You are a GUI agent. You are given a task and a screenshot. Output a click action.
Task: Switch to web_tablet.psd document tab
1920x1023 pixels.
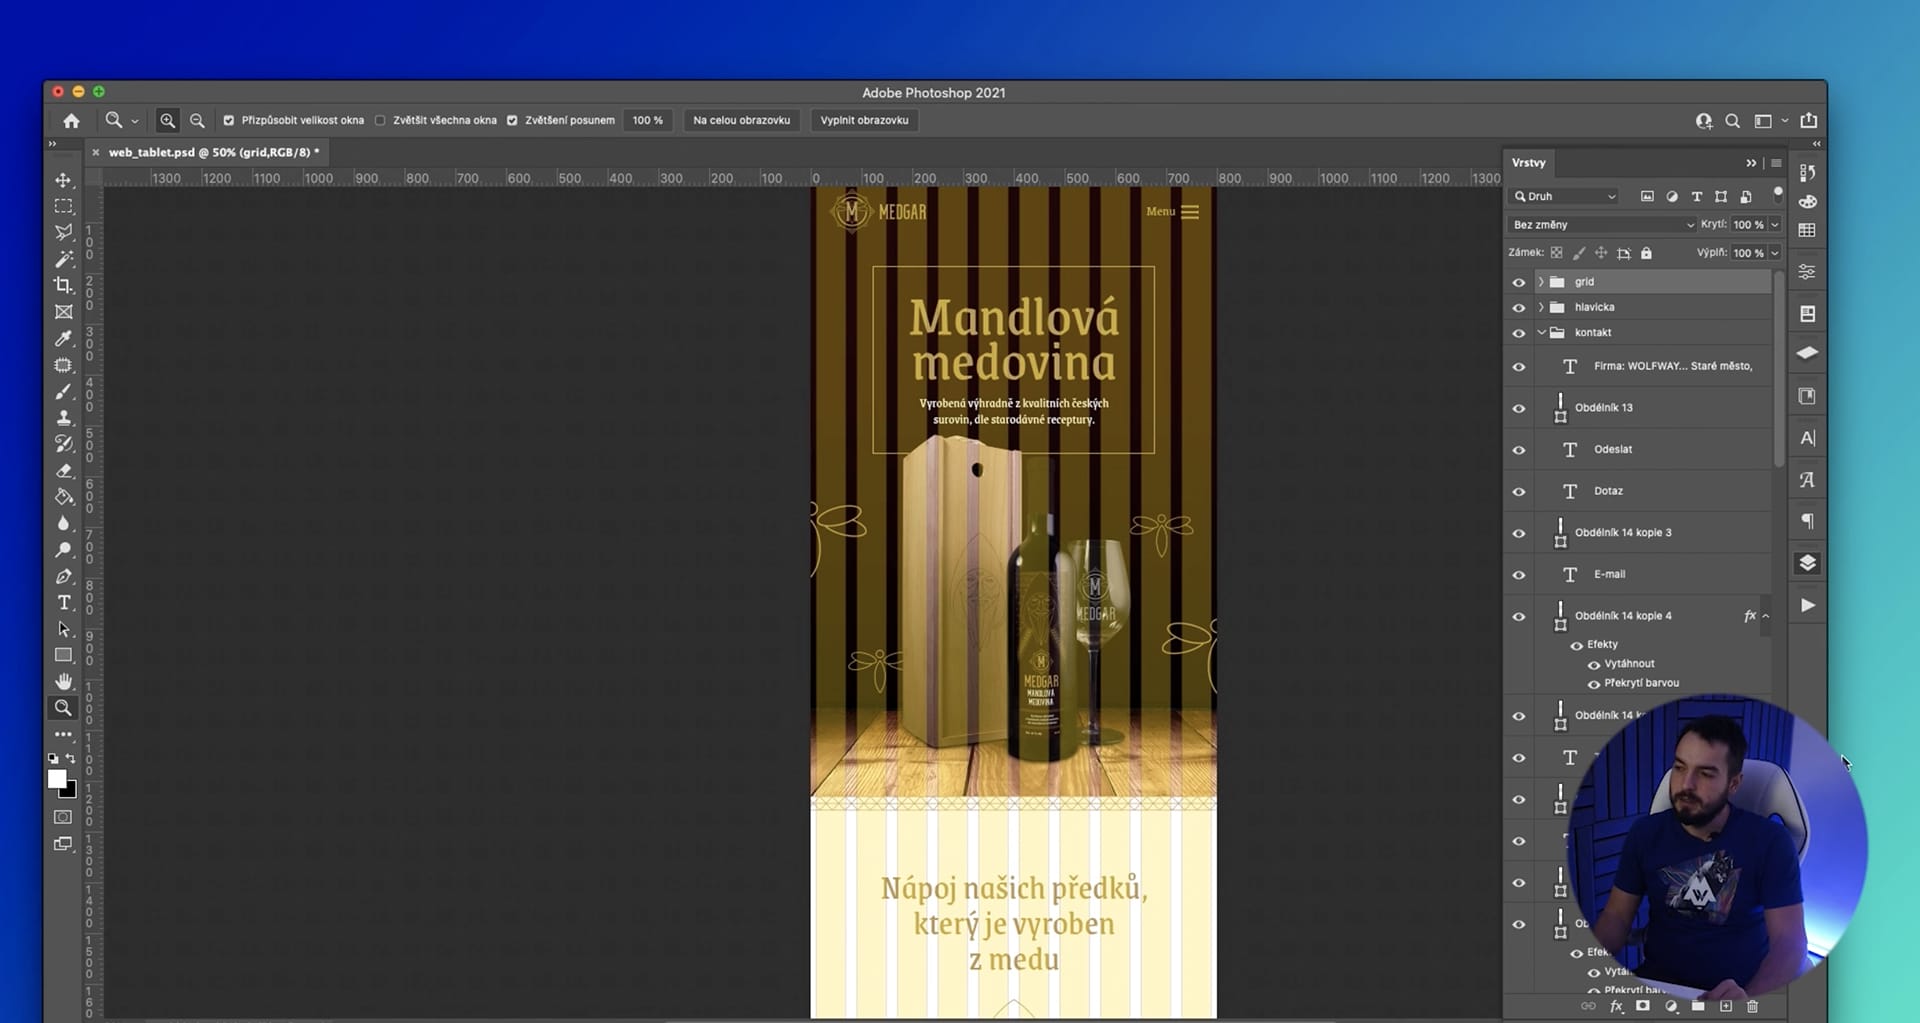pyautogui.click(x=213, y=152)
